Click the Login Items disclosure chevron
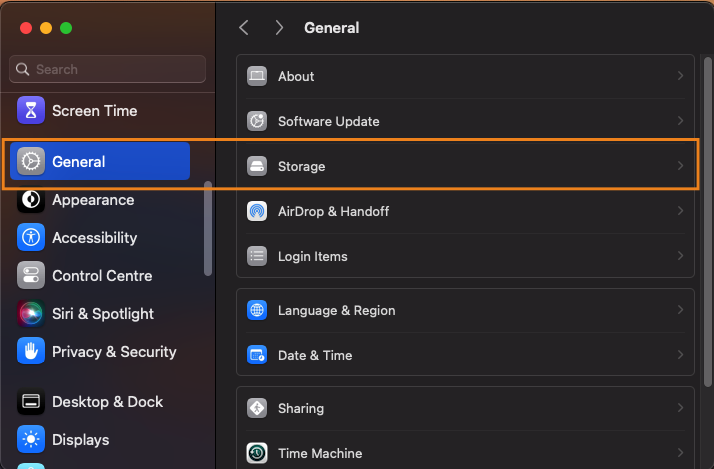Viewport: 714px width, 469px height. [680, 256]
